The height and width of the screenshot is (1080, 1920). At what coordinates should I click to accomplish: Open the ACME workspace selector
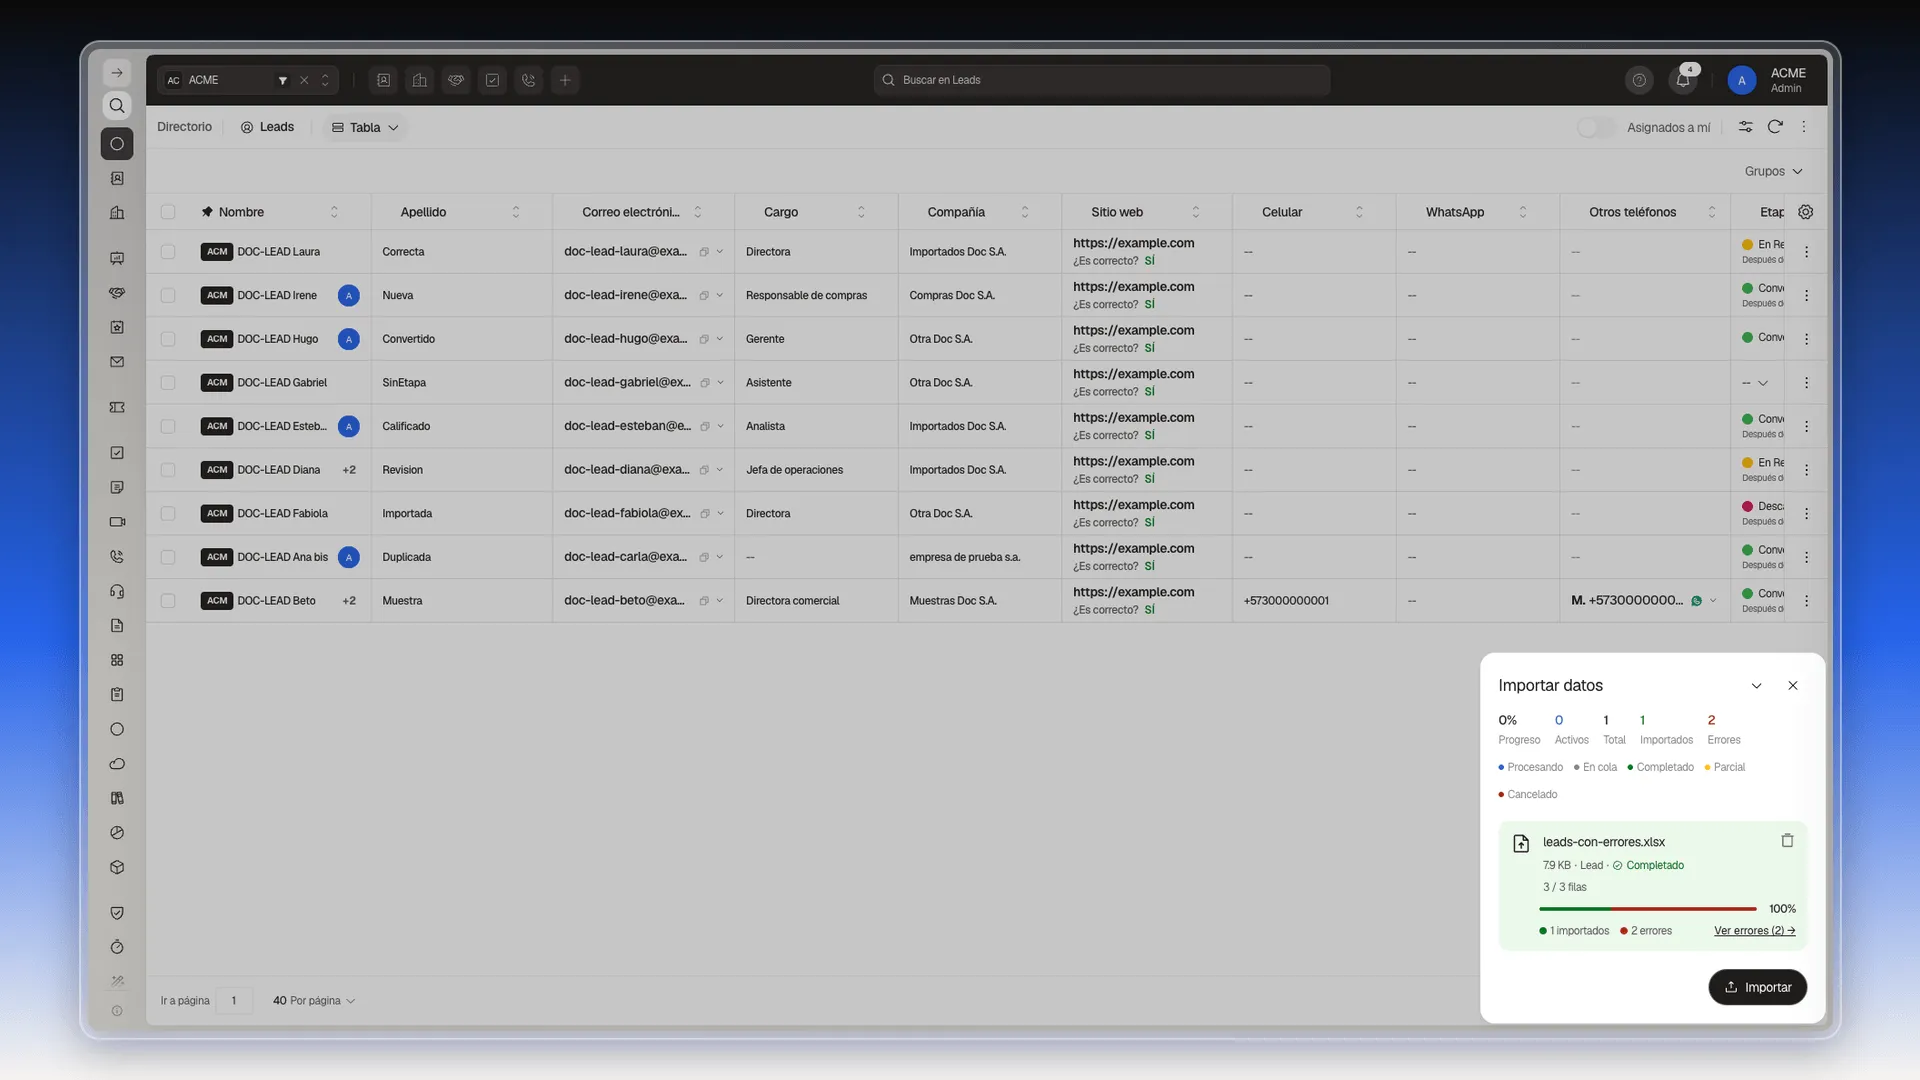click(248, 80)
